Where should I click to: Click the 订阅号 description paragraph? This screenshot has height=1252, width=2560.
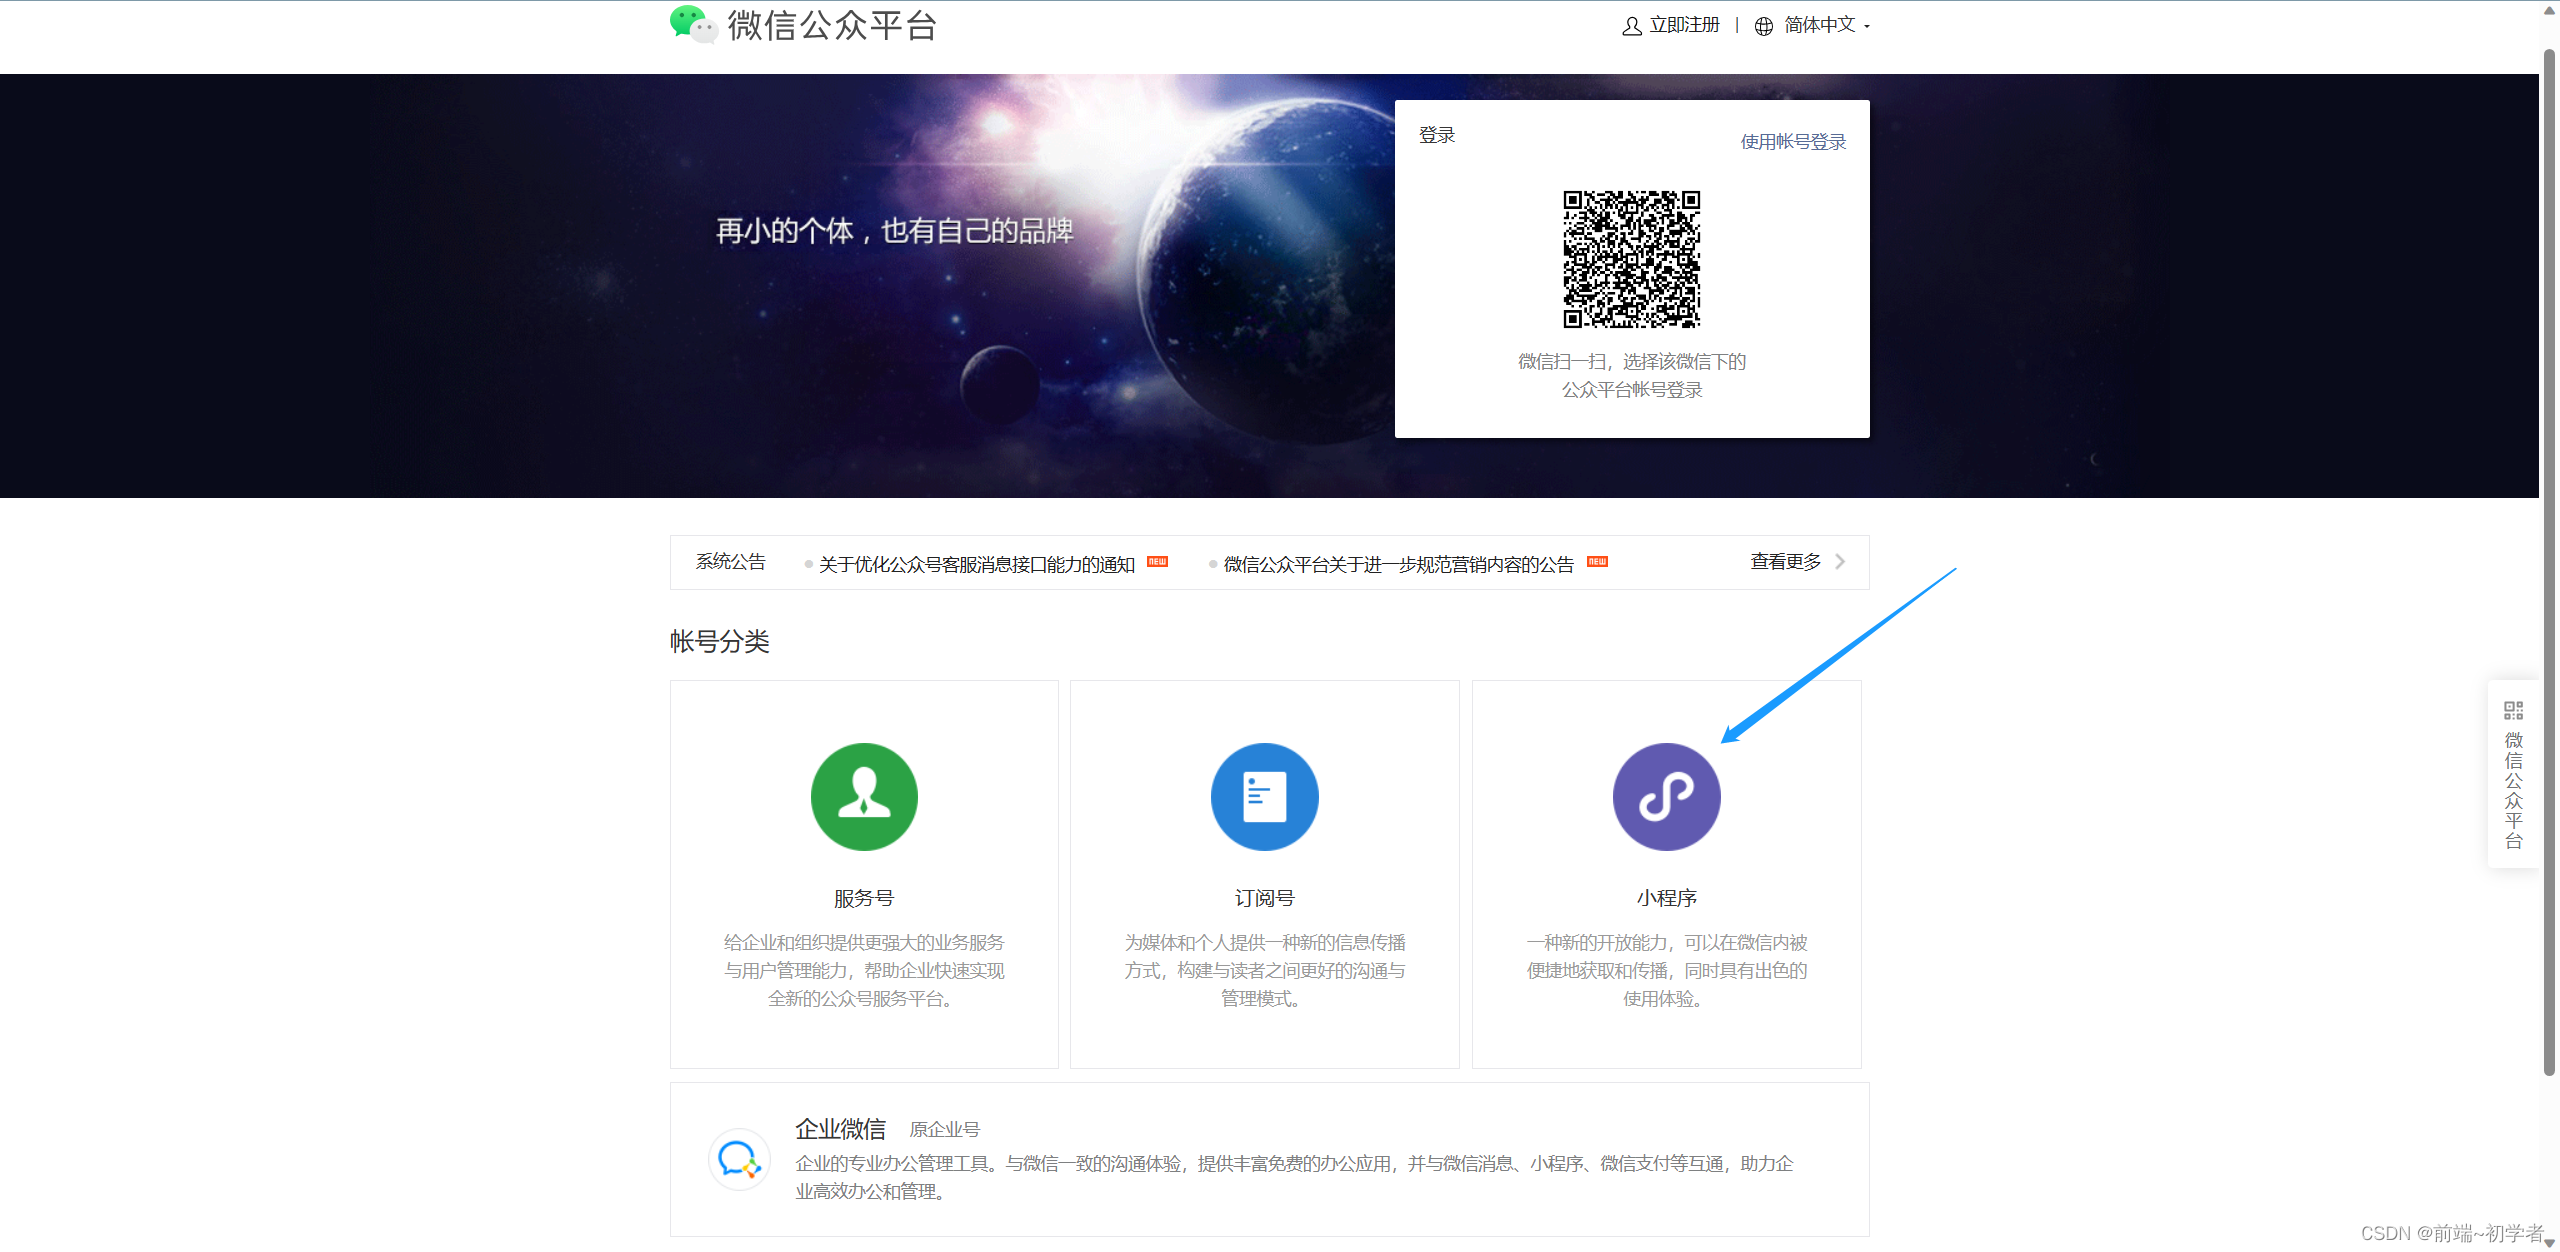1264,970
